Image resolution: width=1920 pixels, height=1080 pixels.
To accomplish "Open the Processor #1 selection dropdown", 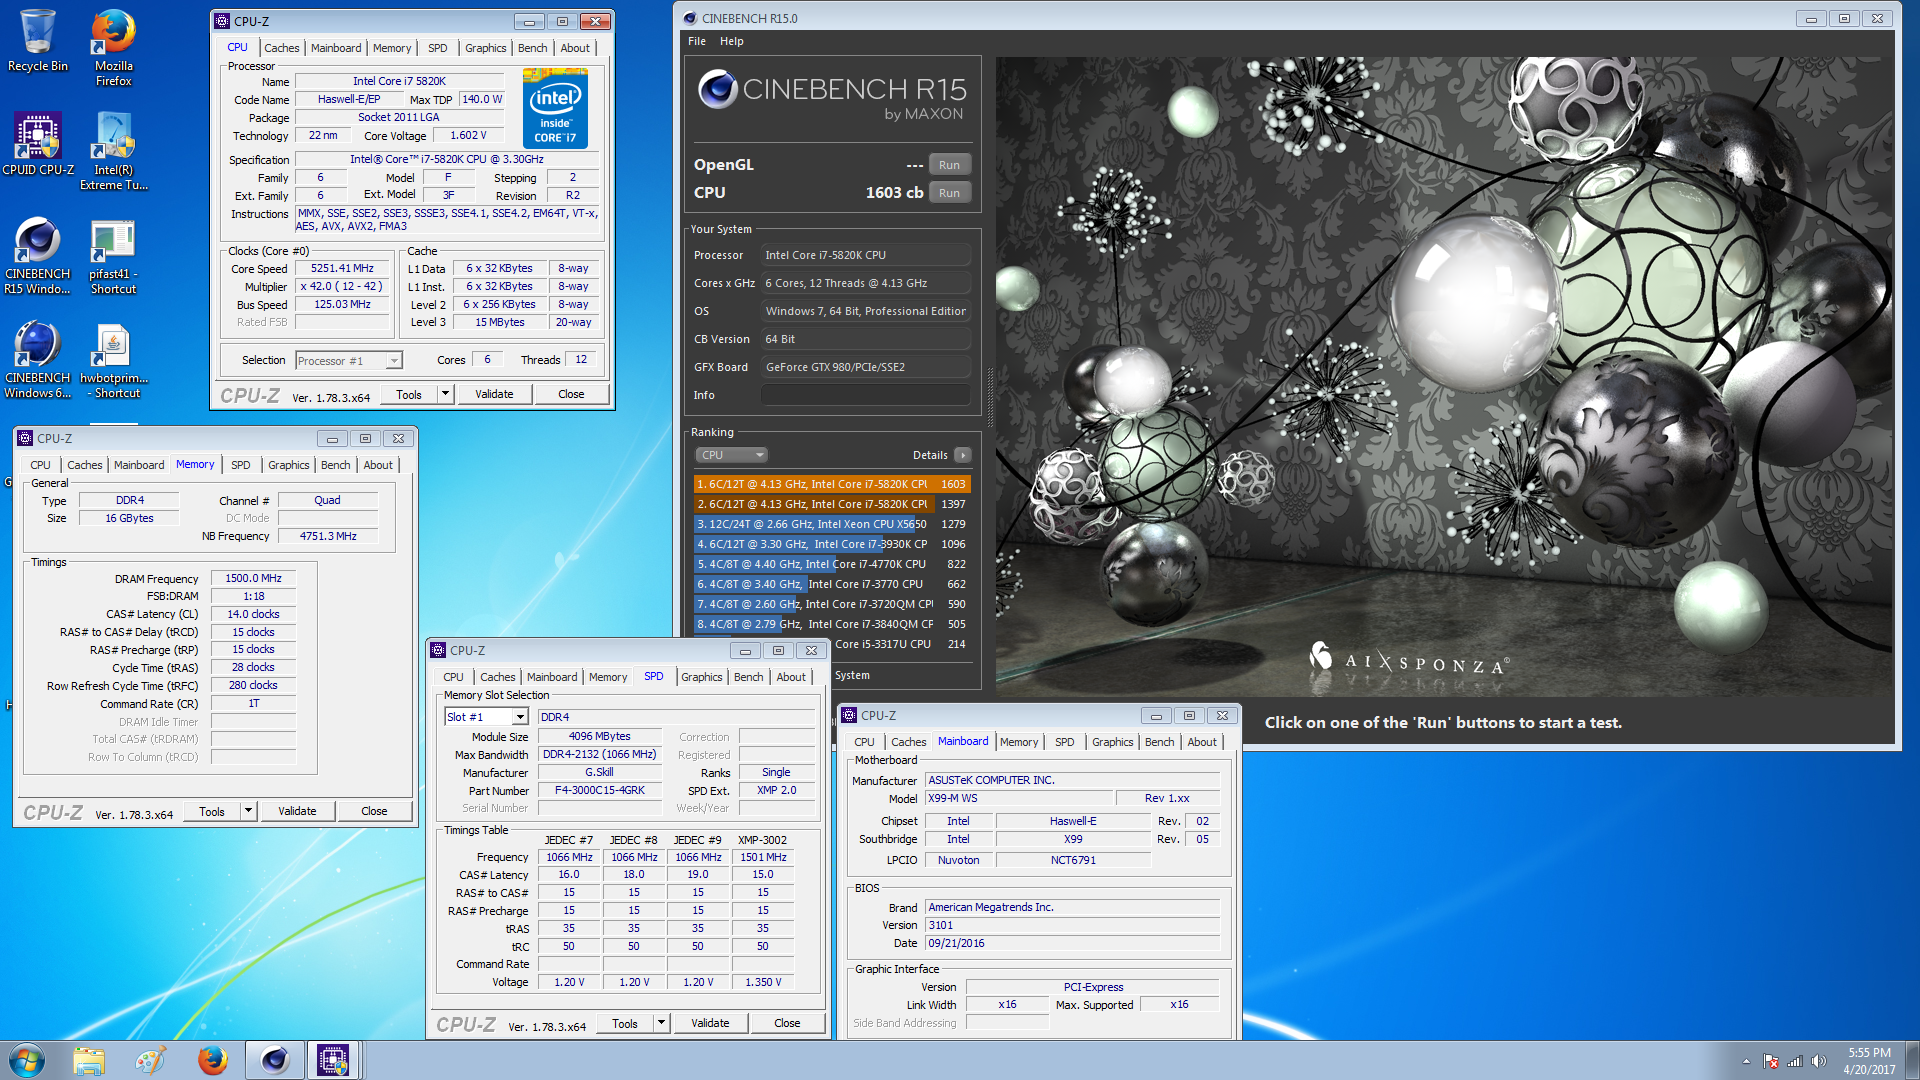I will [x=348, y=361].
